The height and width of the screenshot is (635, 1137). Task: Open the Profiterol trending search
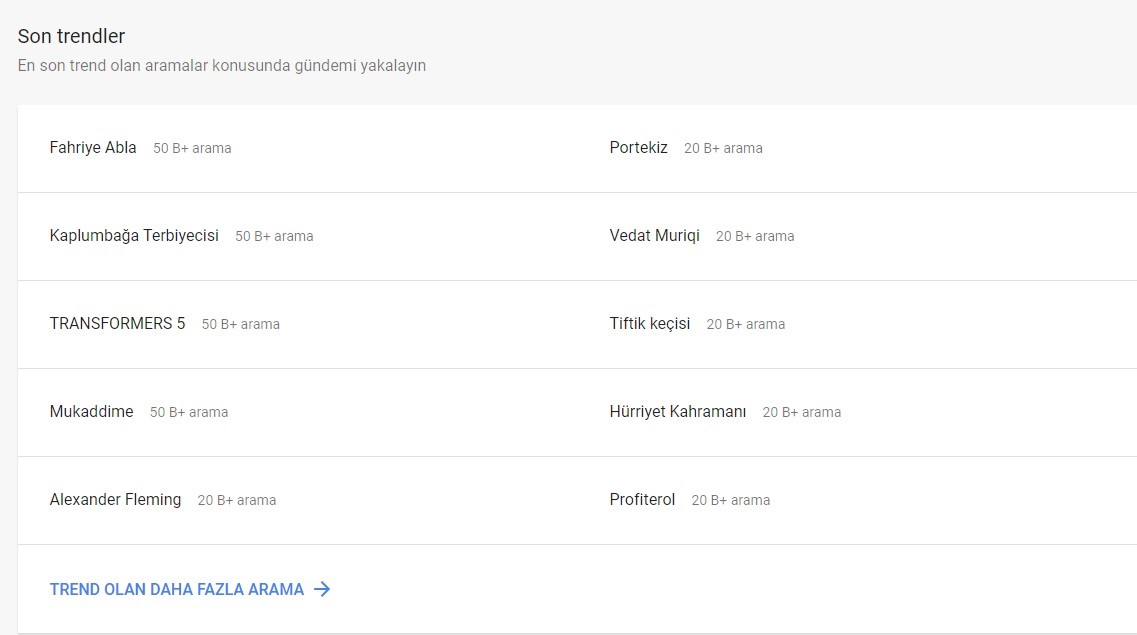click(x=642, y=500)
